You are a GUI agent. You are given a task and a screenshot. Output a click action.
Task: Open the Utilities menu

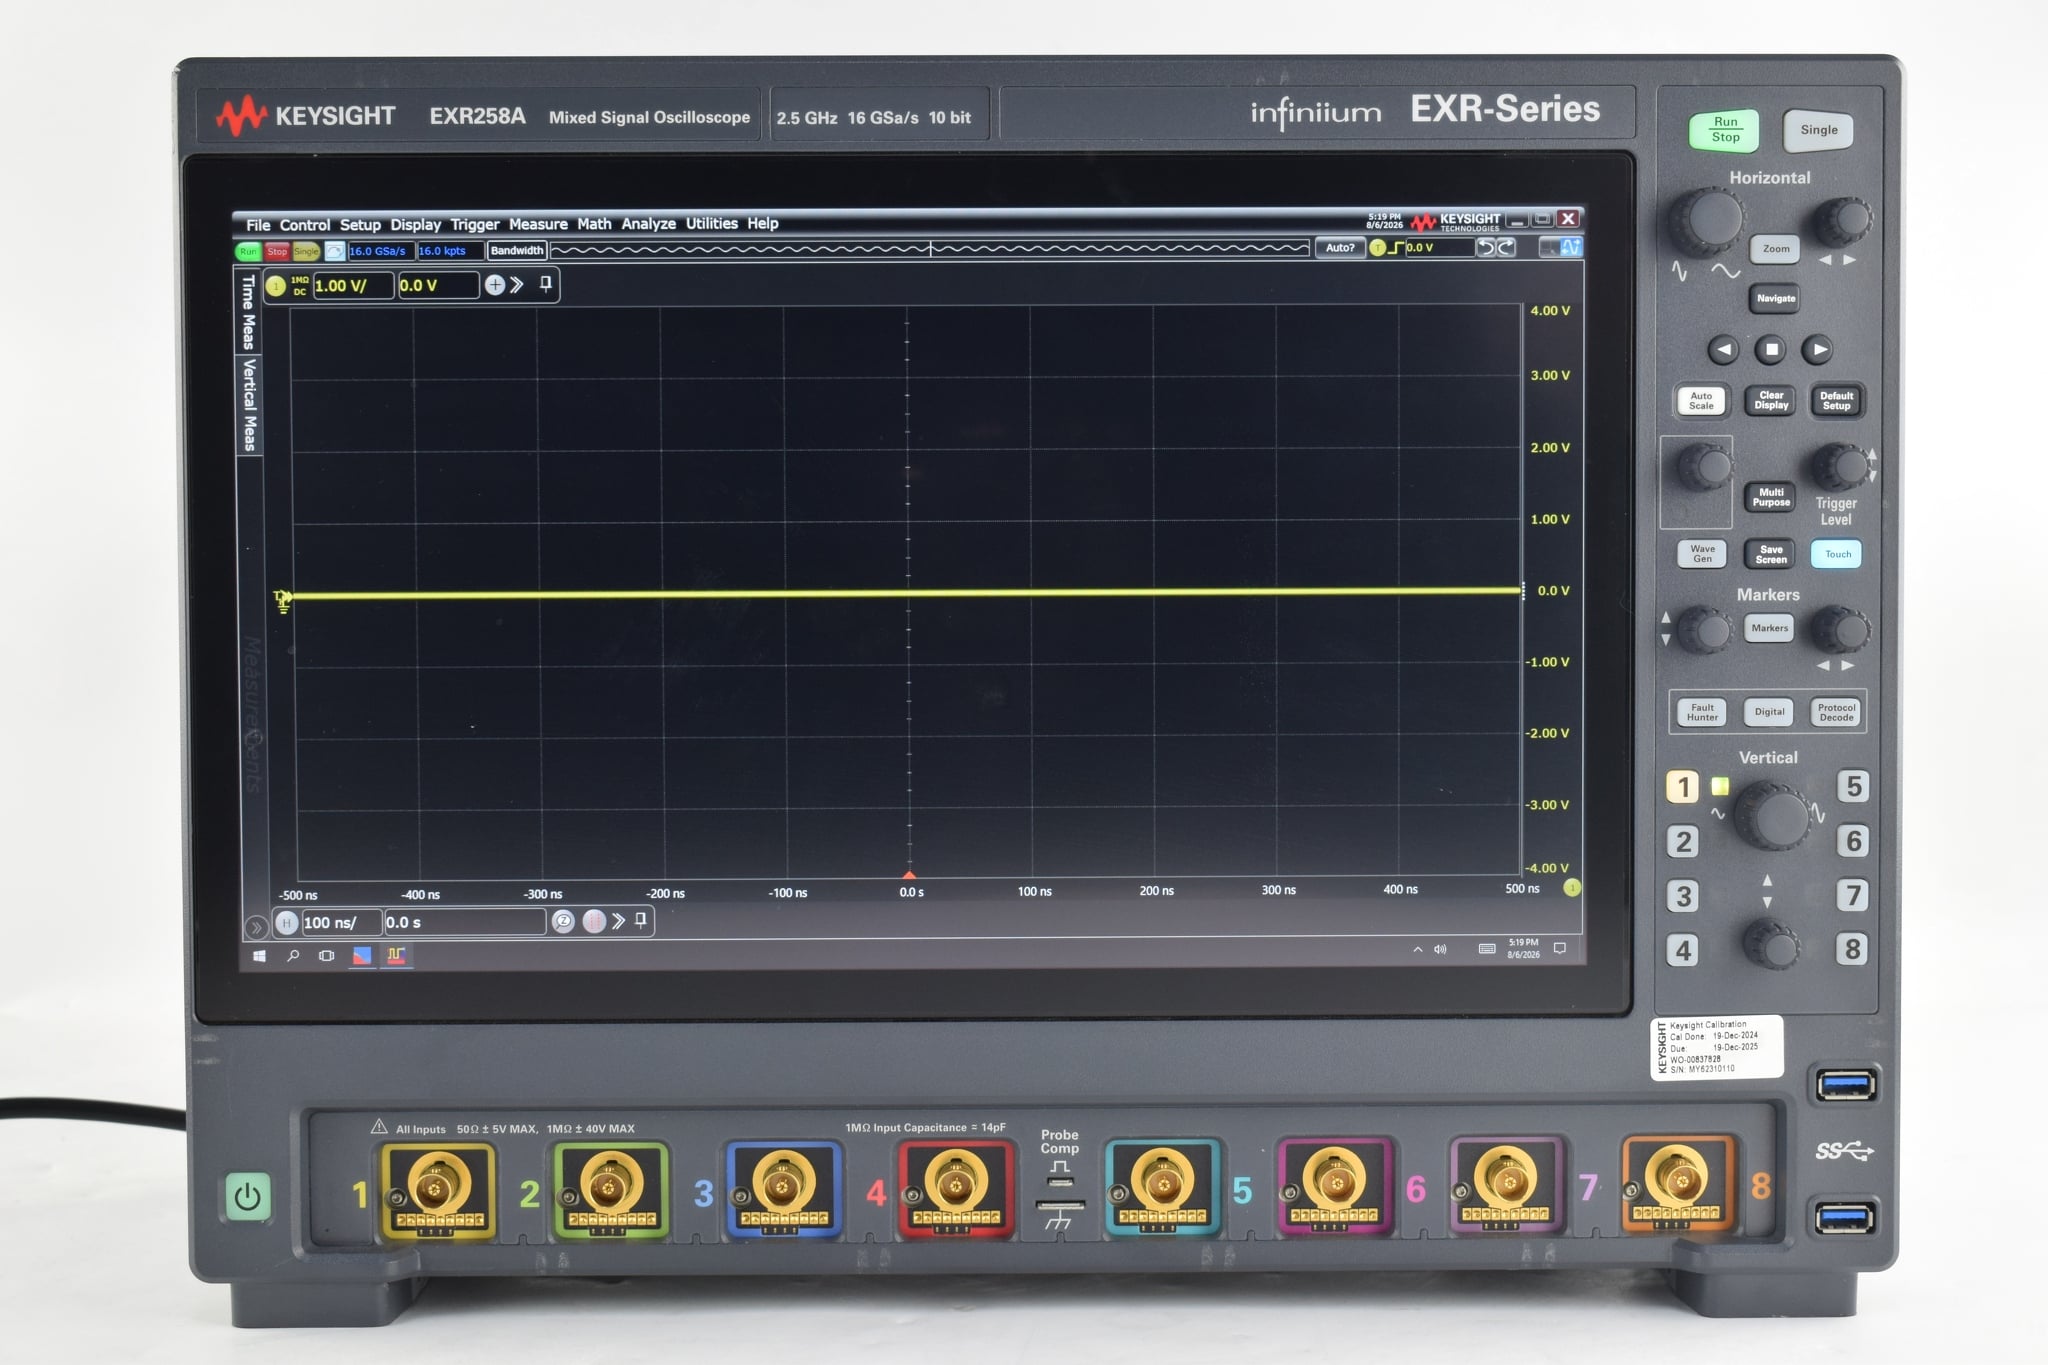click(x=711, y=223)
